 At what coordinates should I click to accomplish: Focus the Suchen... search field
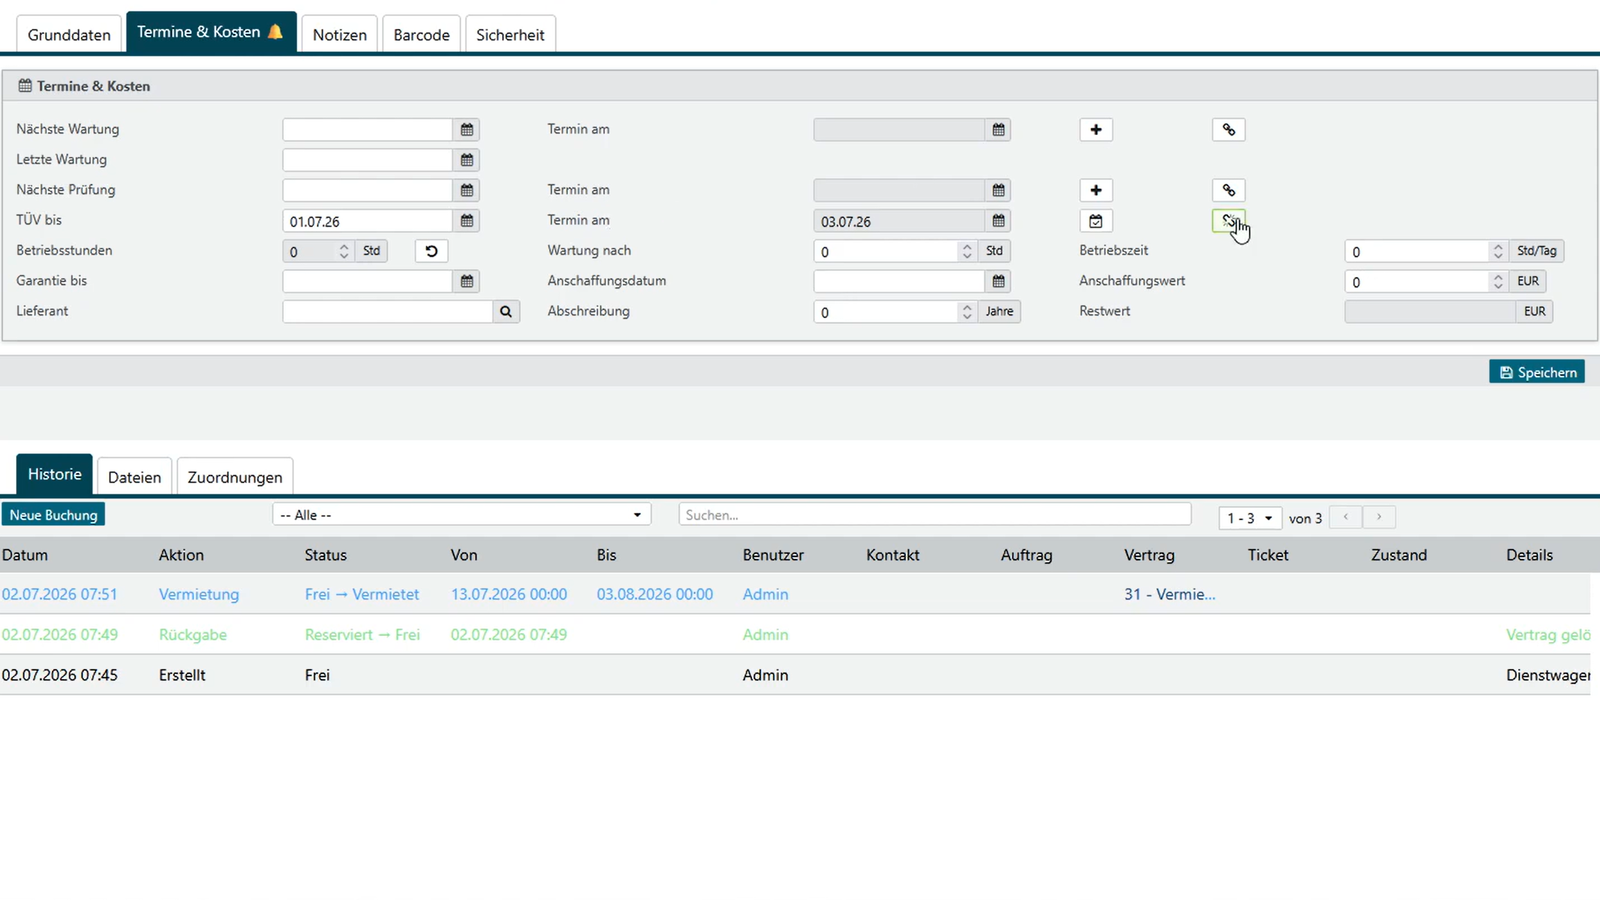(935, 515)
